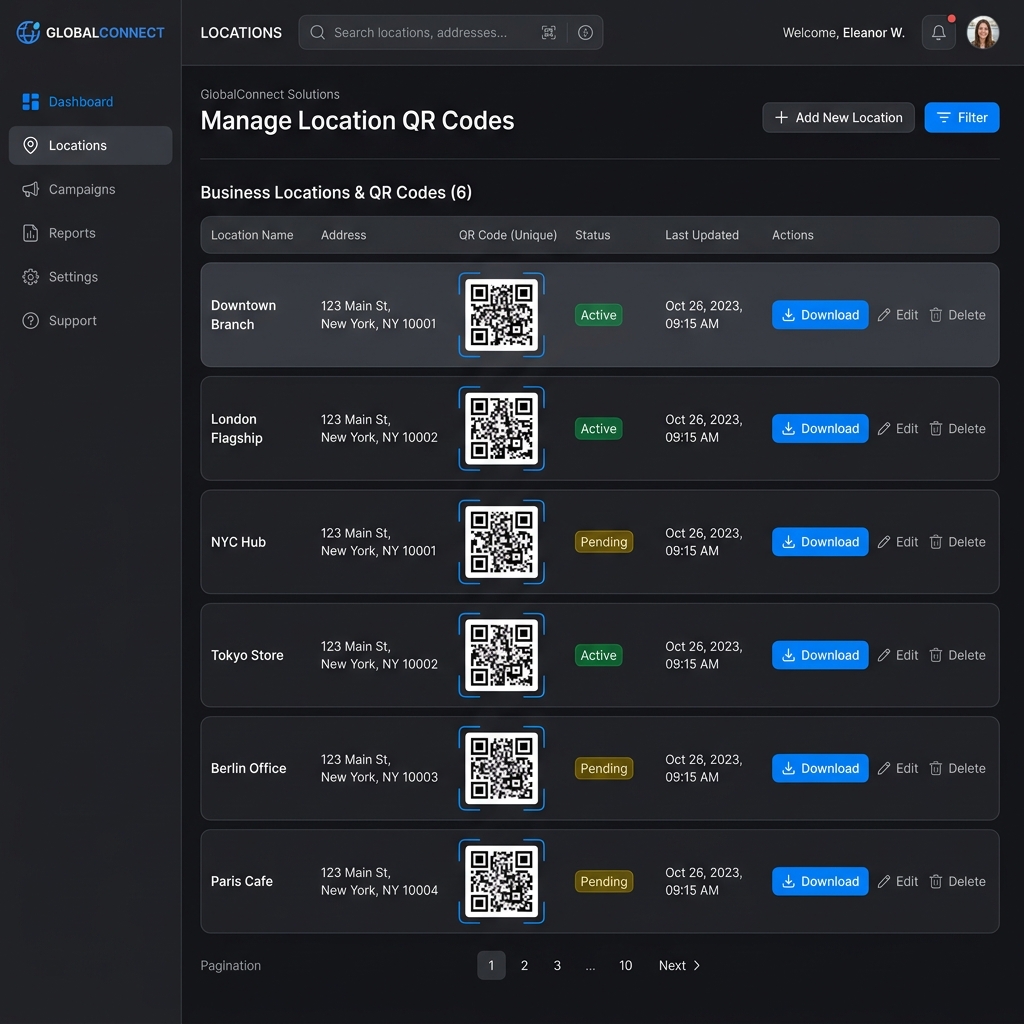Click Pending status badge for NYC Hub
The height and width of the screenshot is (1024, 1024).
603,542
